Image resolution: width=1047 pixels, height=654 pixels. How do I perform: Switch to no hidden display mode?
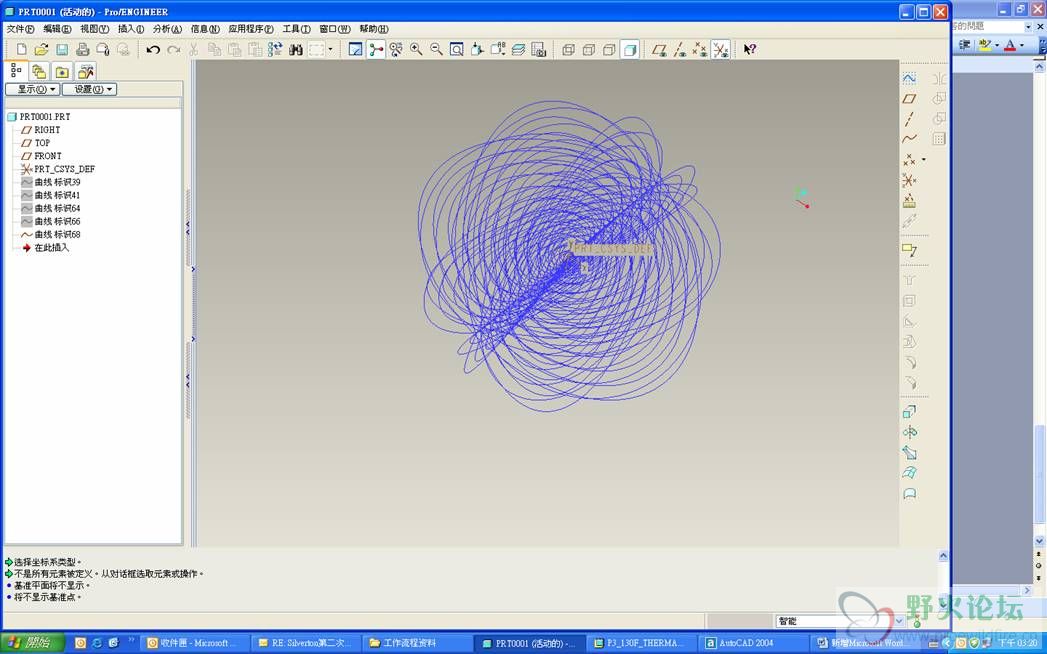(x=609, y=49)
